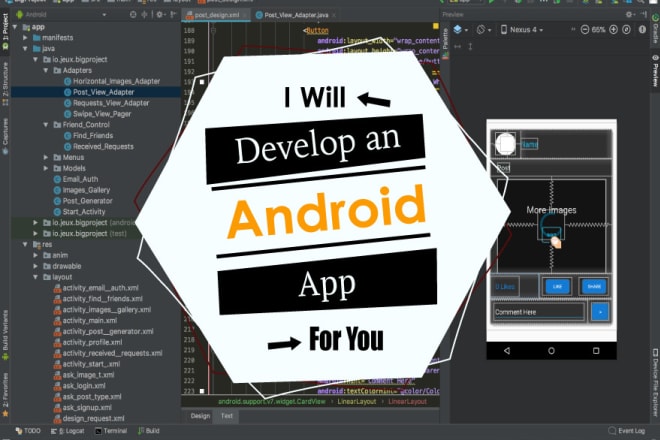660x440 pixels.
Task: Open the Z: Structure tool window
Action: click(x=5, y=83)
